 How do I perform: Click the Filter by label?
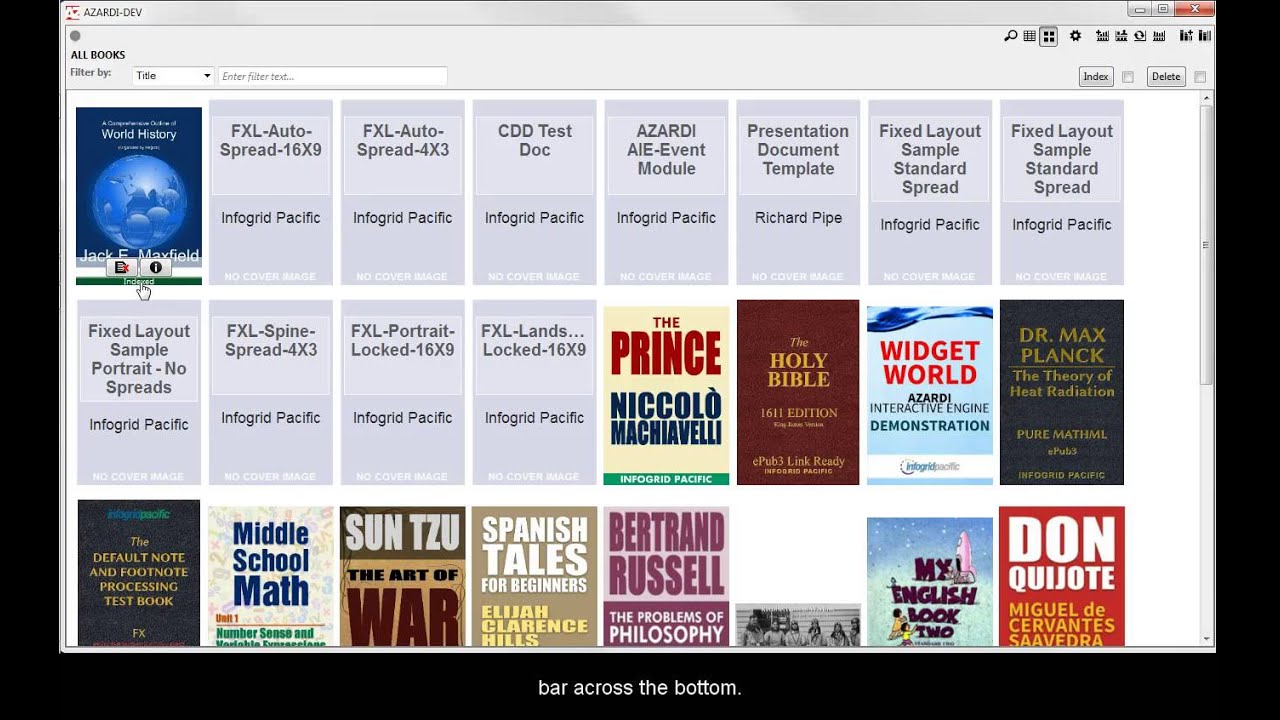coord(90,73)
